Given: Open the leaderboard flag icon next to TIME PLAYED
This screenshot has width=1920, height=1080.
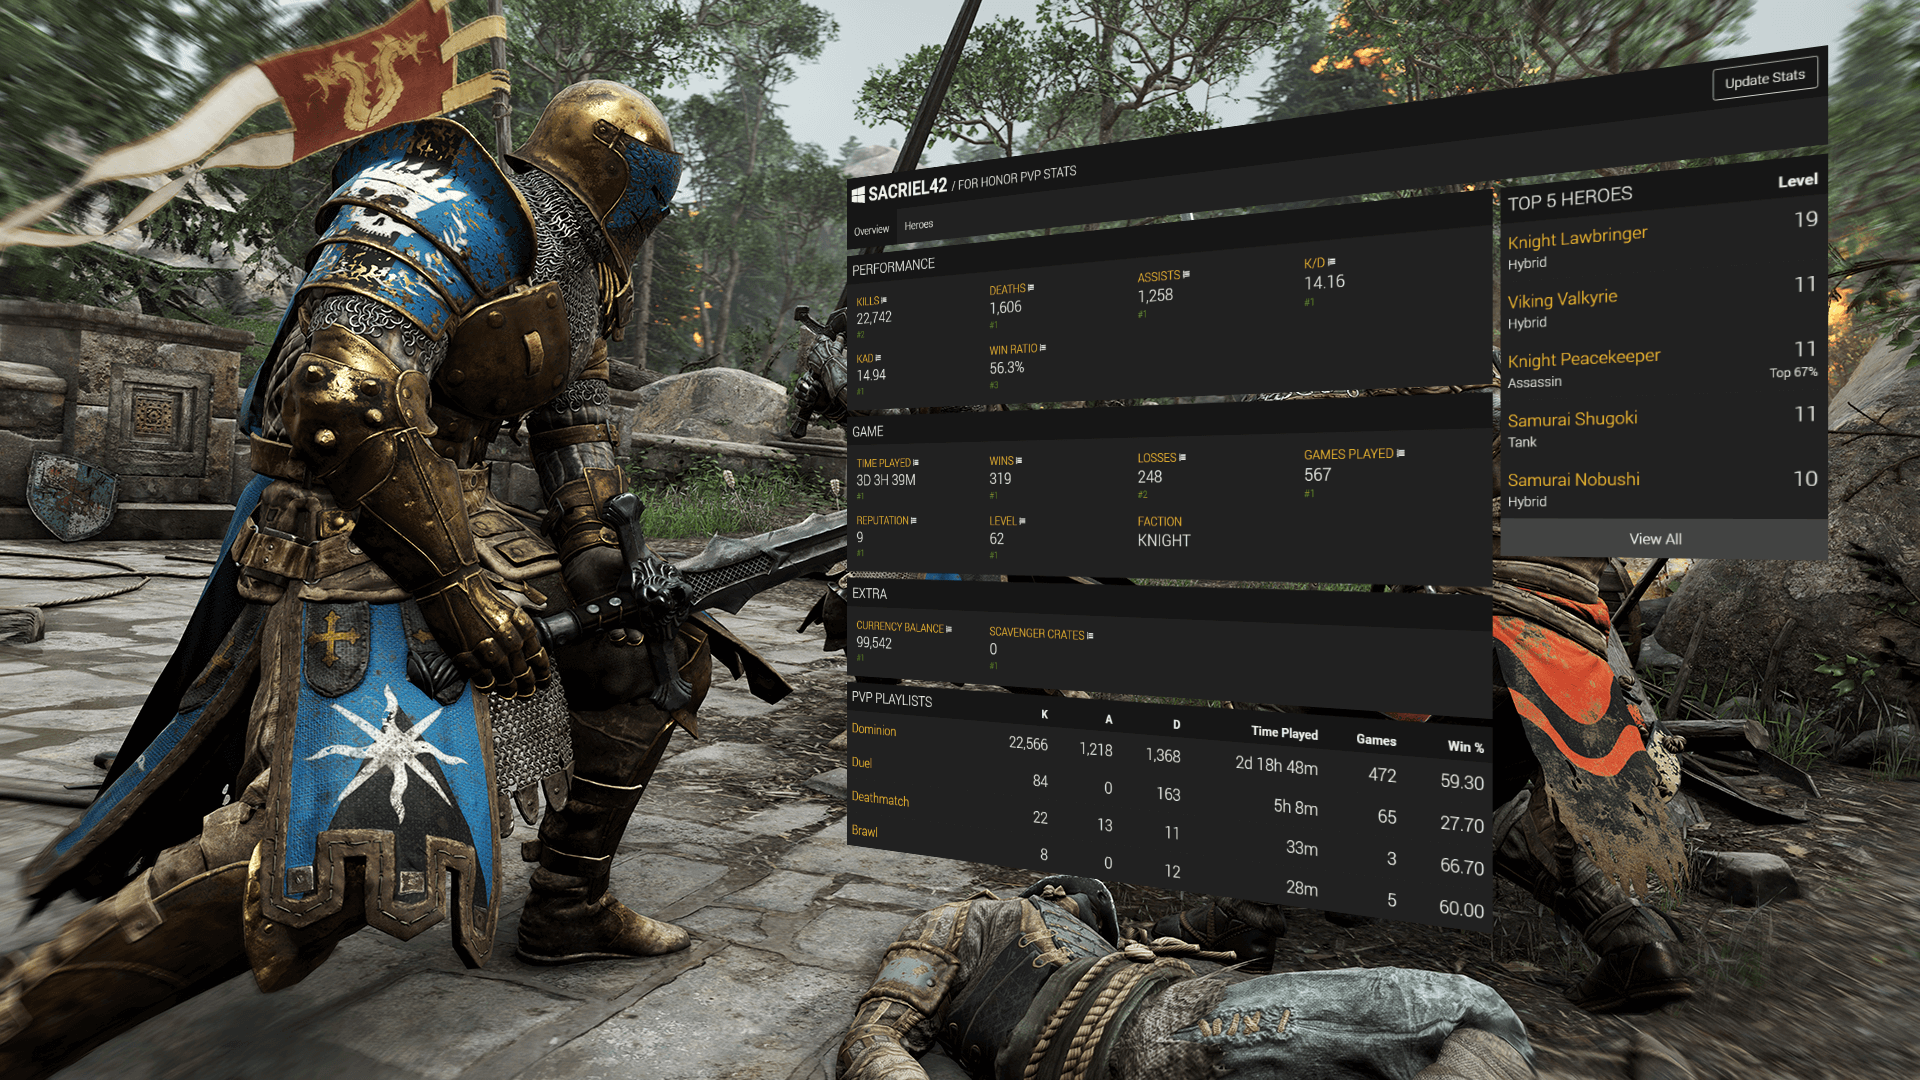Looking at the screenshot, I should [916, 463].
